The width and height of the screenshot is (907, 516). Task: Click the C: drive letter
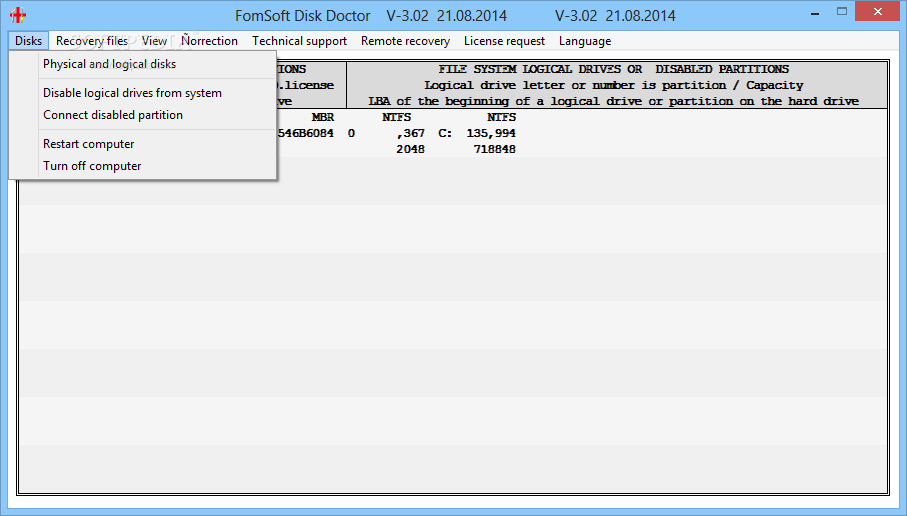pos(445,134)
